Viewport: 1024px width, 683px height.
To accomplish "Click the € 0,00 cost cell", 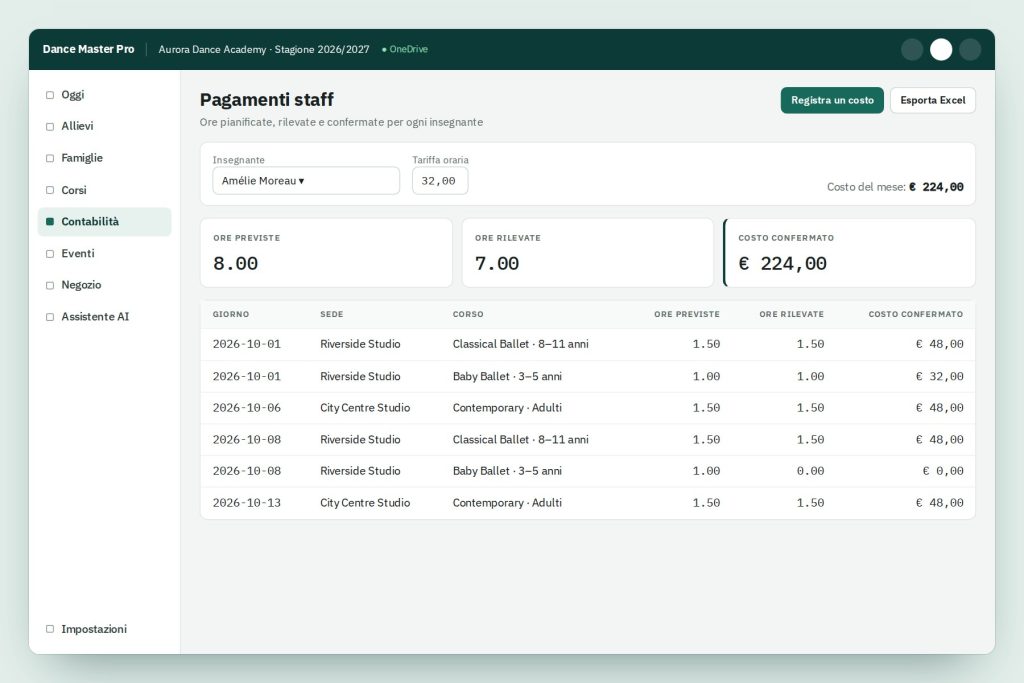I will coord(943,471).
